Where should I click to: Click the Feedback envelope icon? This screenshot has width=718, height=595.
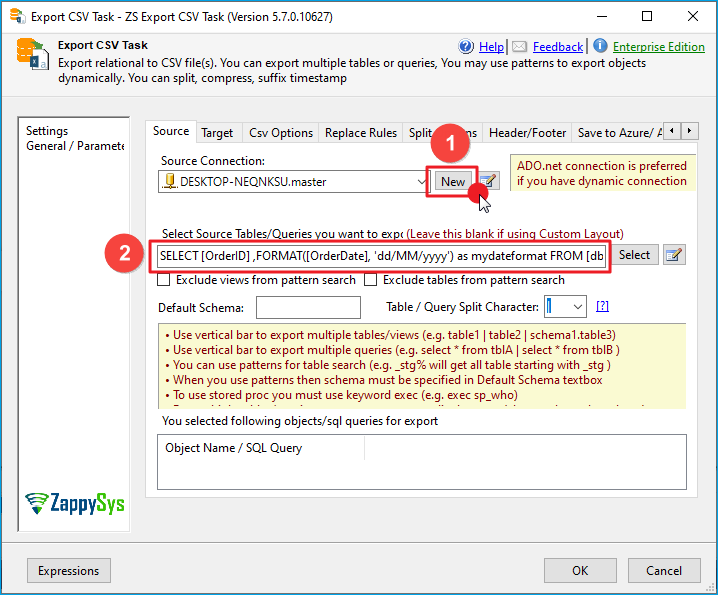520,47
